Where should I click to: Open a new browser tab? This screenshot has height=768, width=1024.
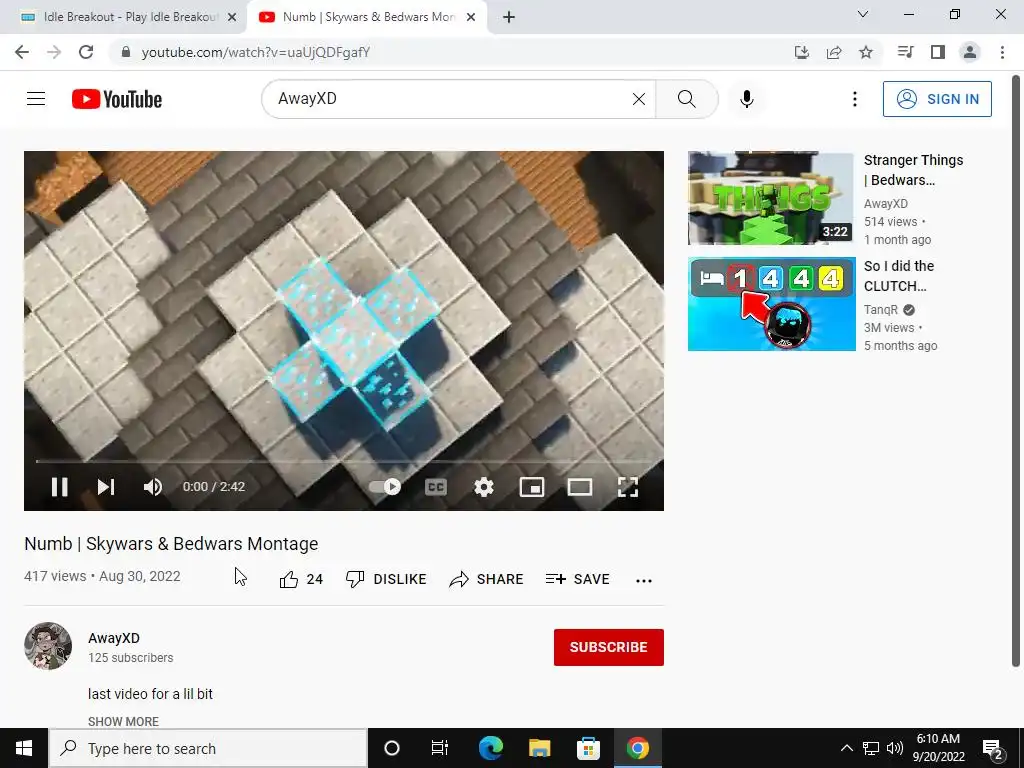click(x=509, y=17)
